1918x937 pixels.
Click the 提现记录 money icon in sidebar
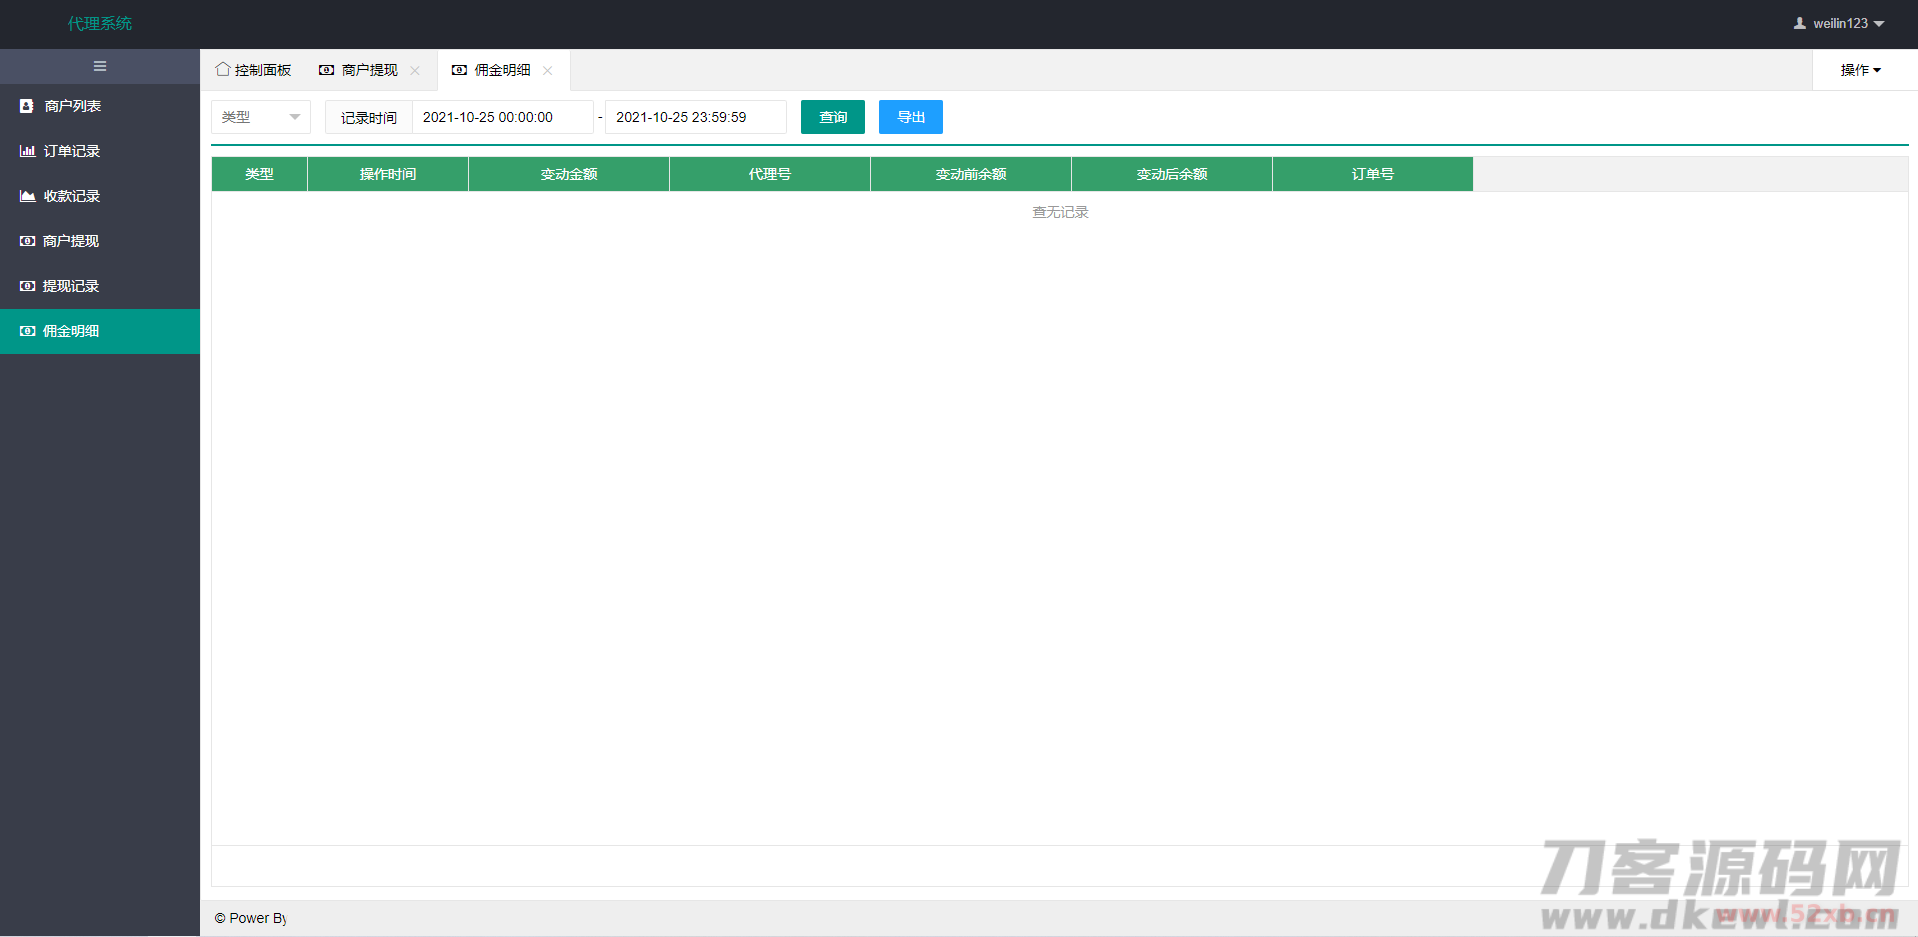pyautogui.click(x=27, y=286)
